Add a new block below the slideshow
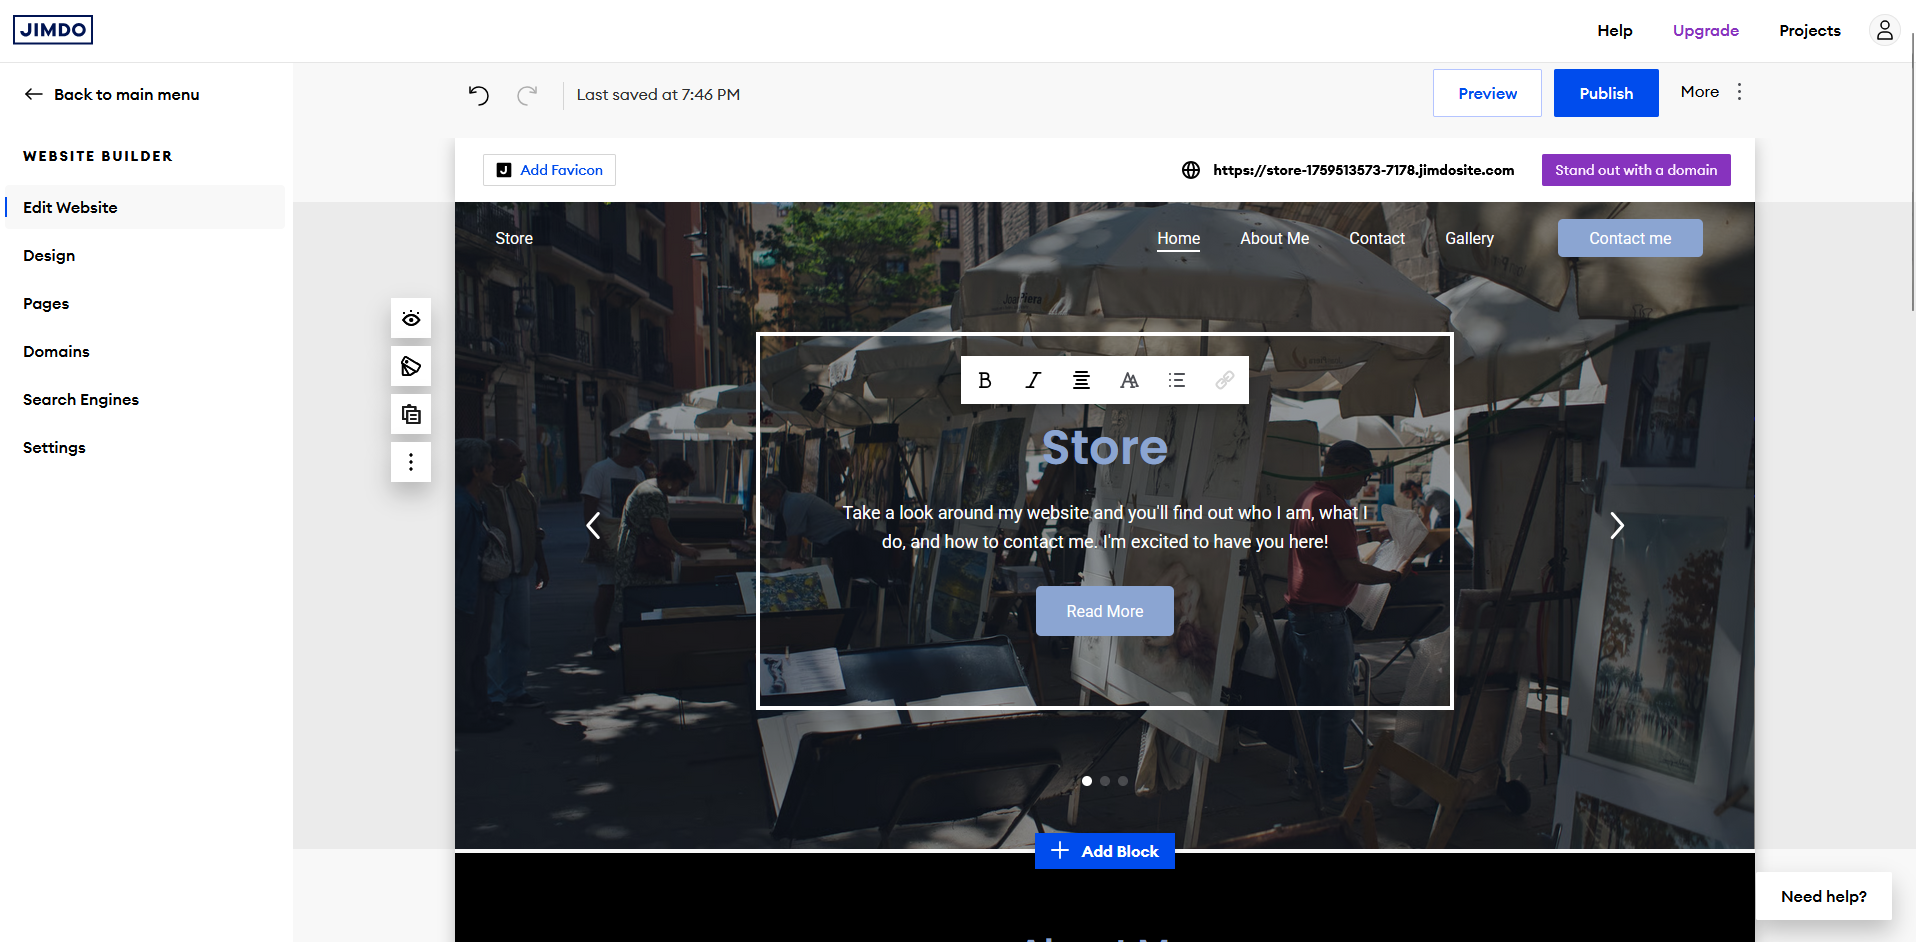Screen dimensions: 1916x942 coord(1104,851)
